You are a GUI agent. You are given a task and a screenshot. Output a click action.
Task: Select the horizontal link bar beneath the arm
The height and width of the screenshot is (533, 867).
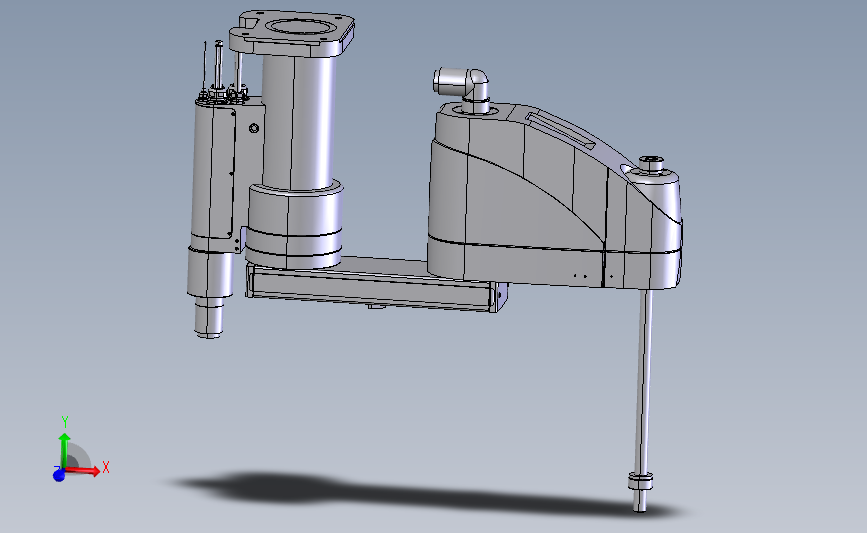(376, 288)
